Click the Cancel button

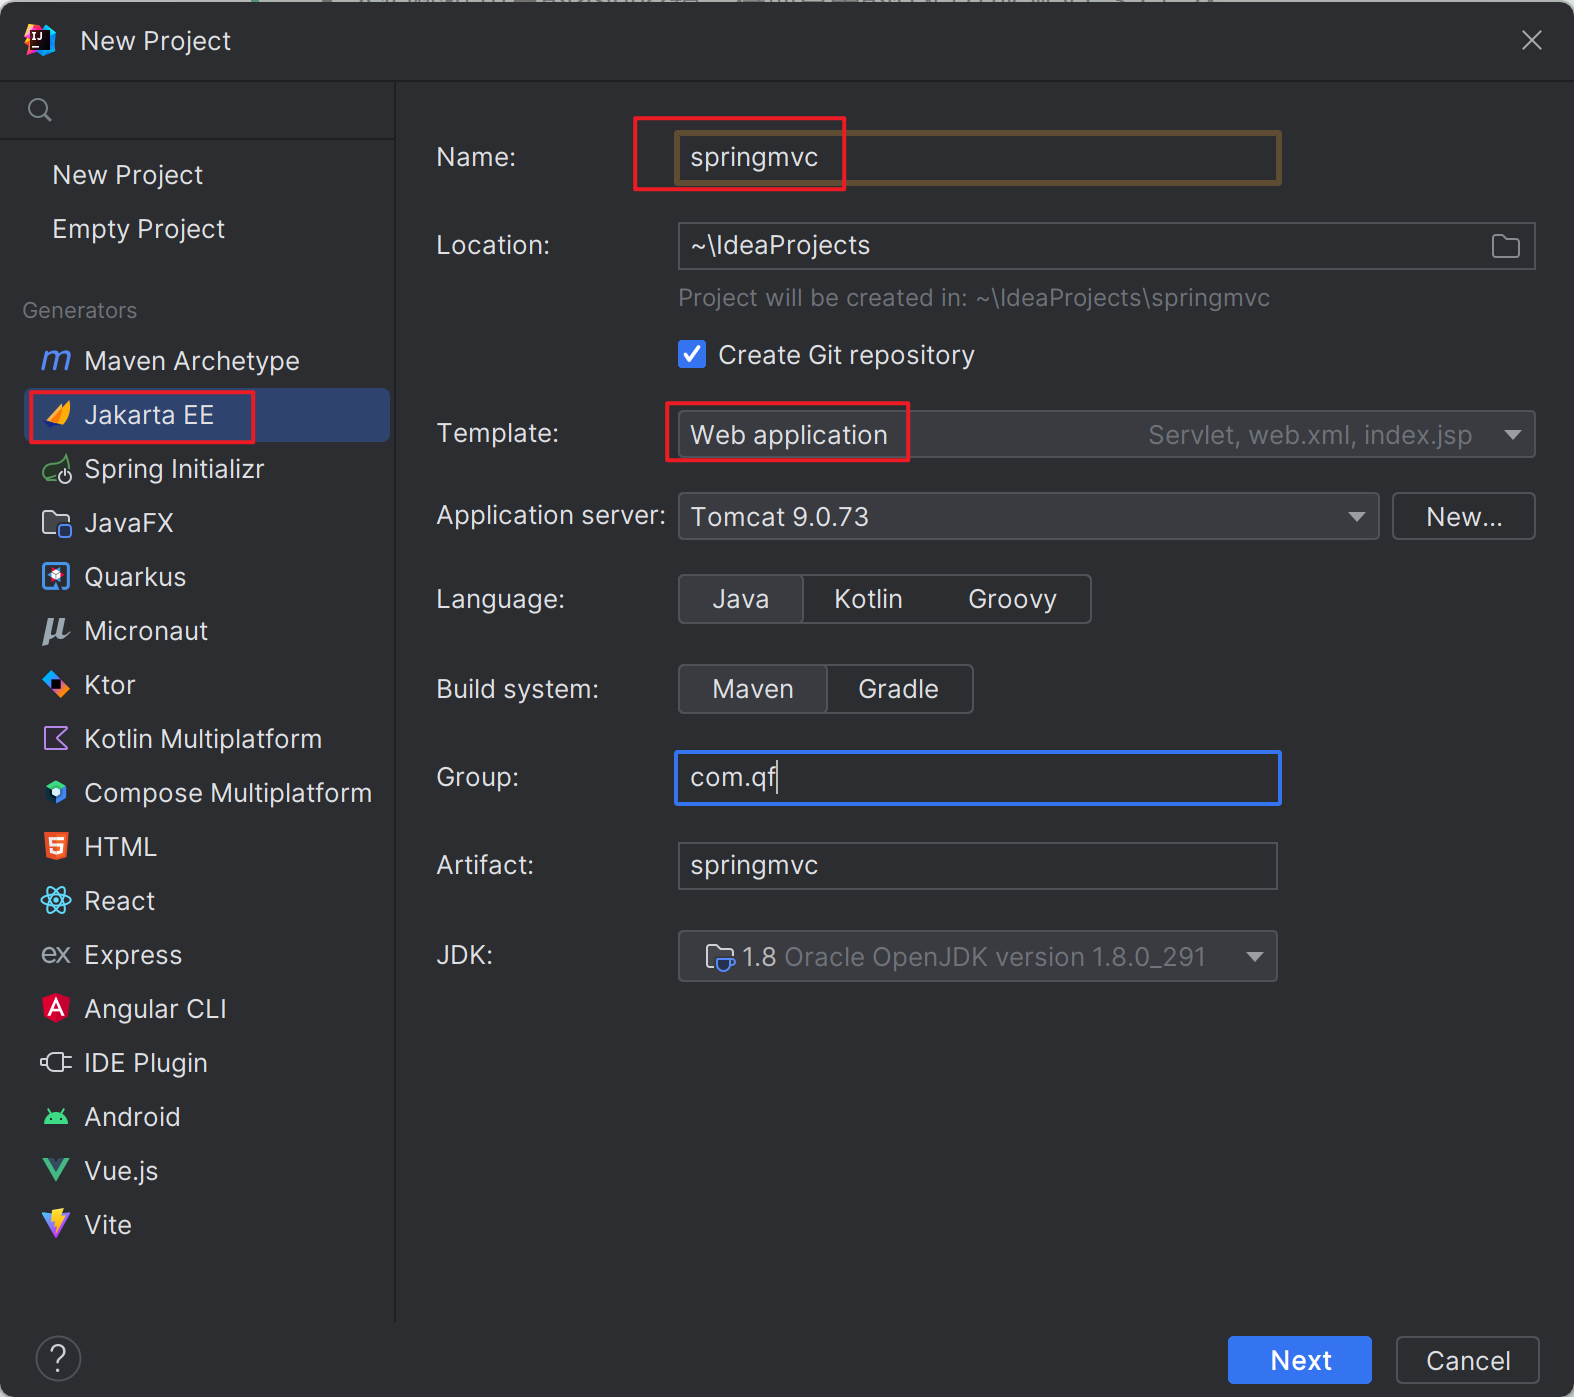1468,1360
